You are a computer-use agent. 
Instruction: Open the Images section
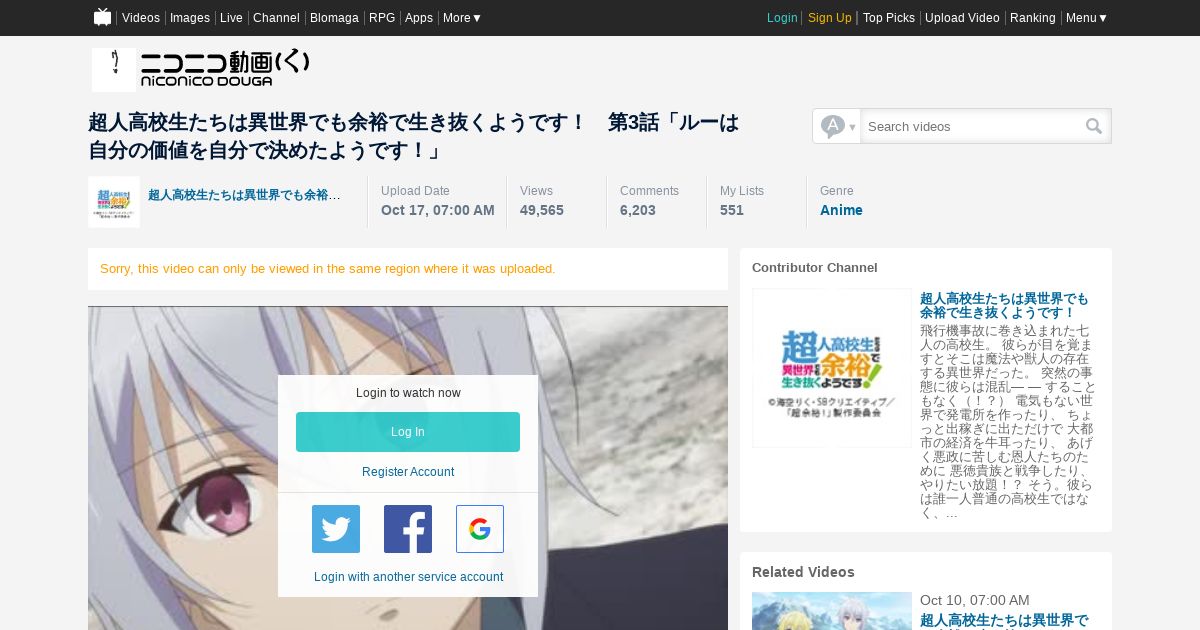pyautogui.click(x=190, y=18)
